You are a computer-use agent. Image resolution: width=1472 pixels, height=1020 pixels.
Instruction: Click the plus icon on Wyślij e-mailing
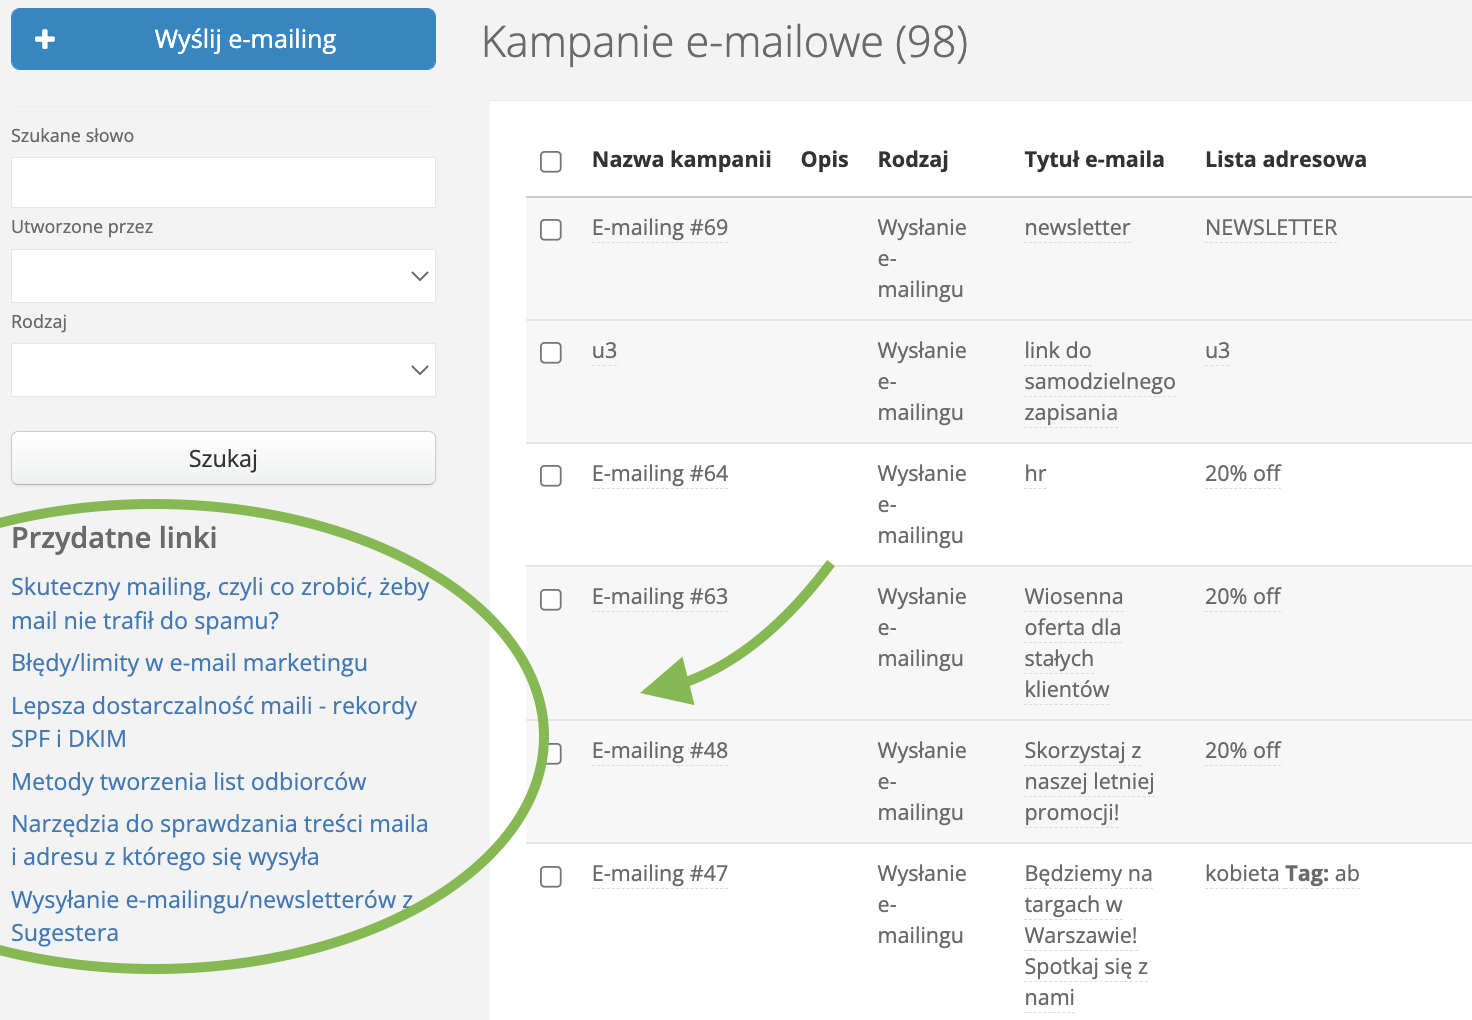(45, 39)
